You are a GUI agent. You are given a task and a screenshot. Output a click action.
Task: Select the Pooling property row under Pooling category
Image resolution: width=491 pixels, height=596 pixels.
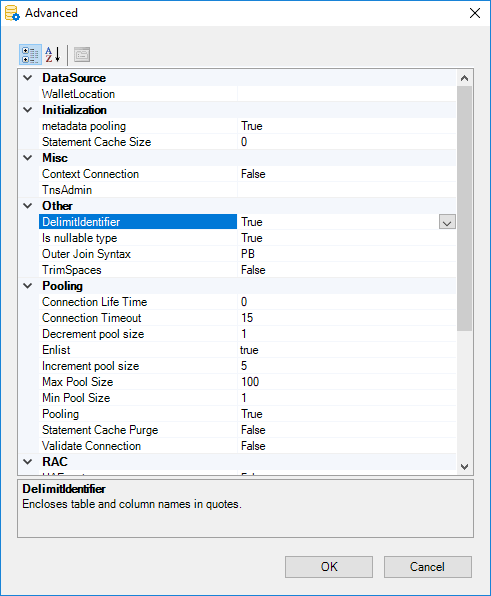pyautogui.click(x=138, y=414)
